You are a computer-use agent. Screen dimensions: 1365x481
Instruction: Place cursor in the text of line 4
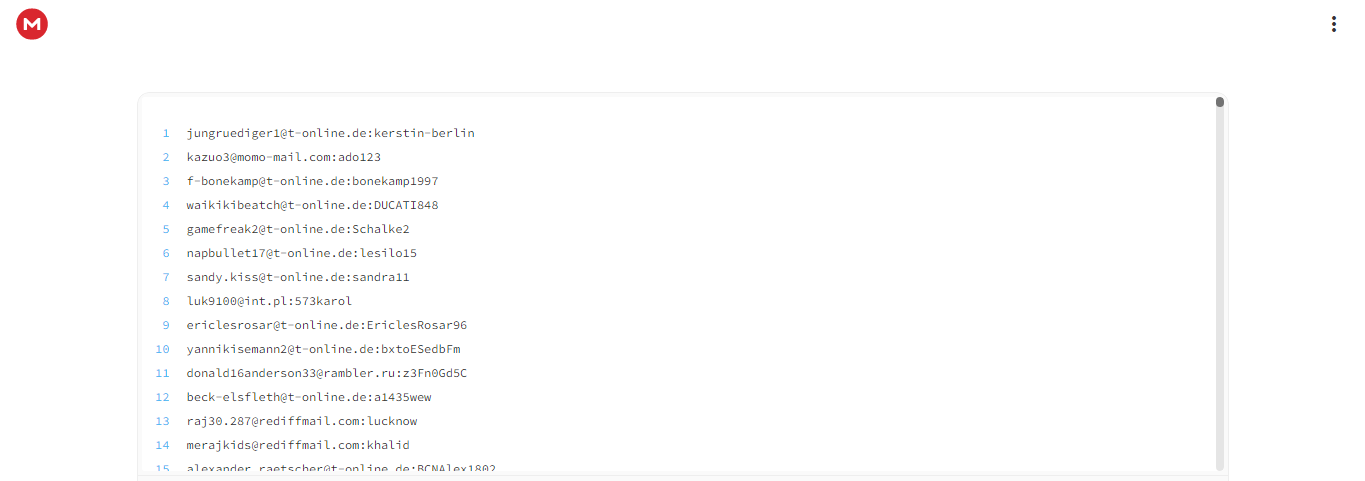312,205
